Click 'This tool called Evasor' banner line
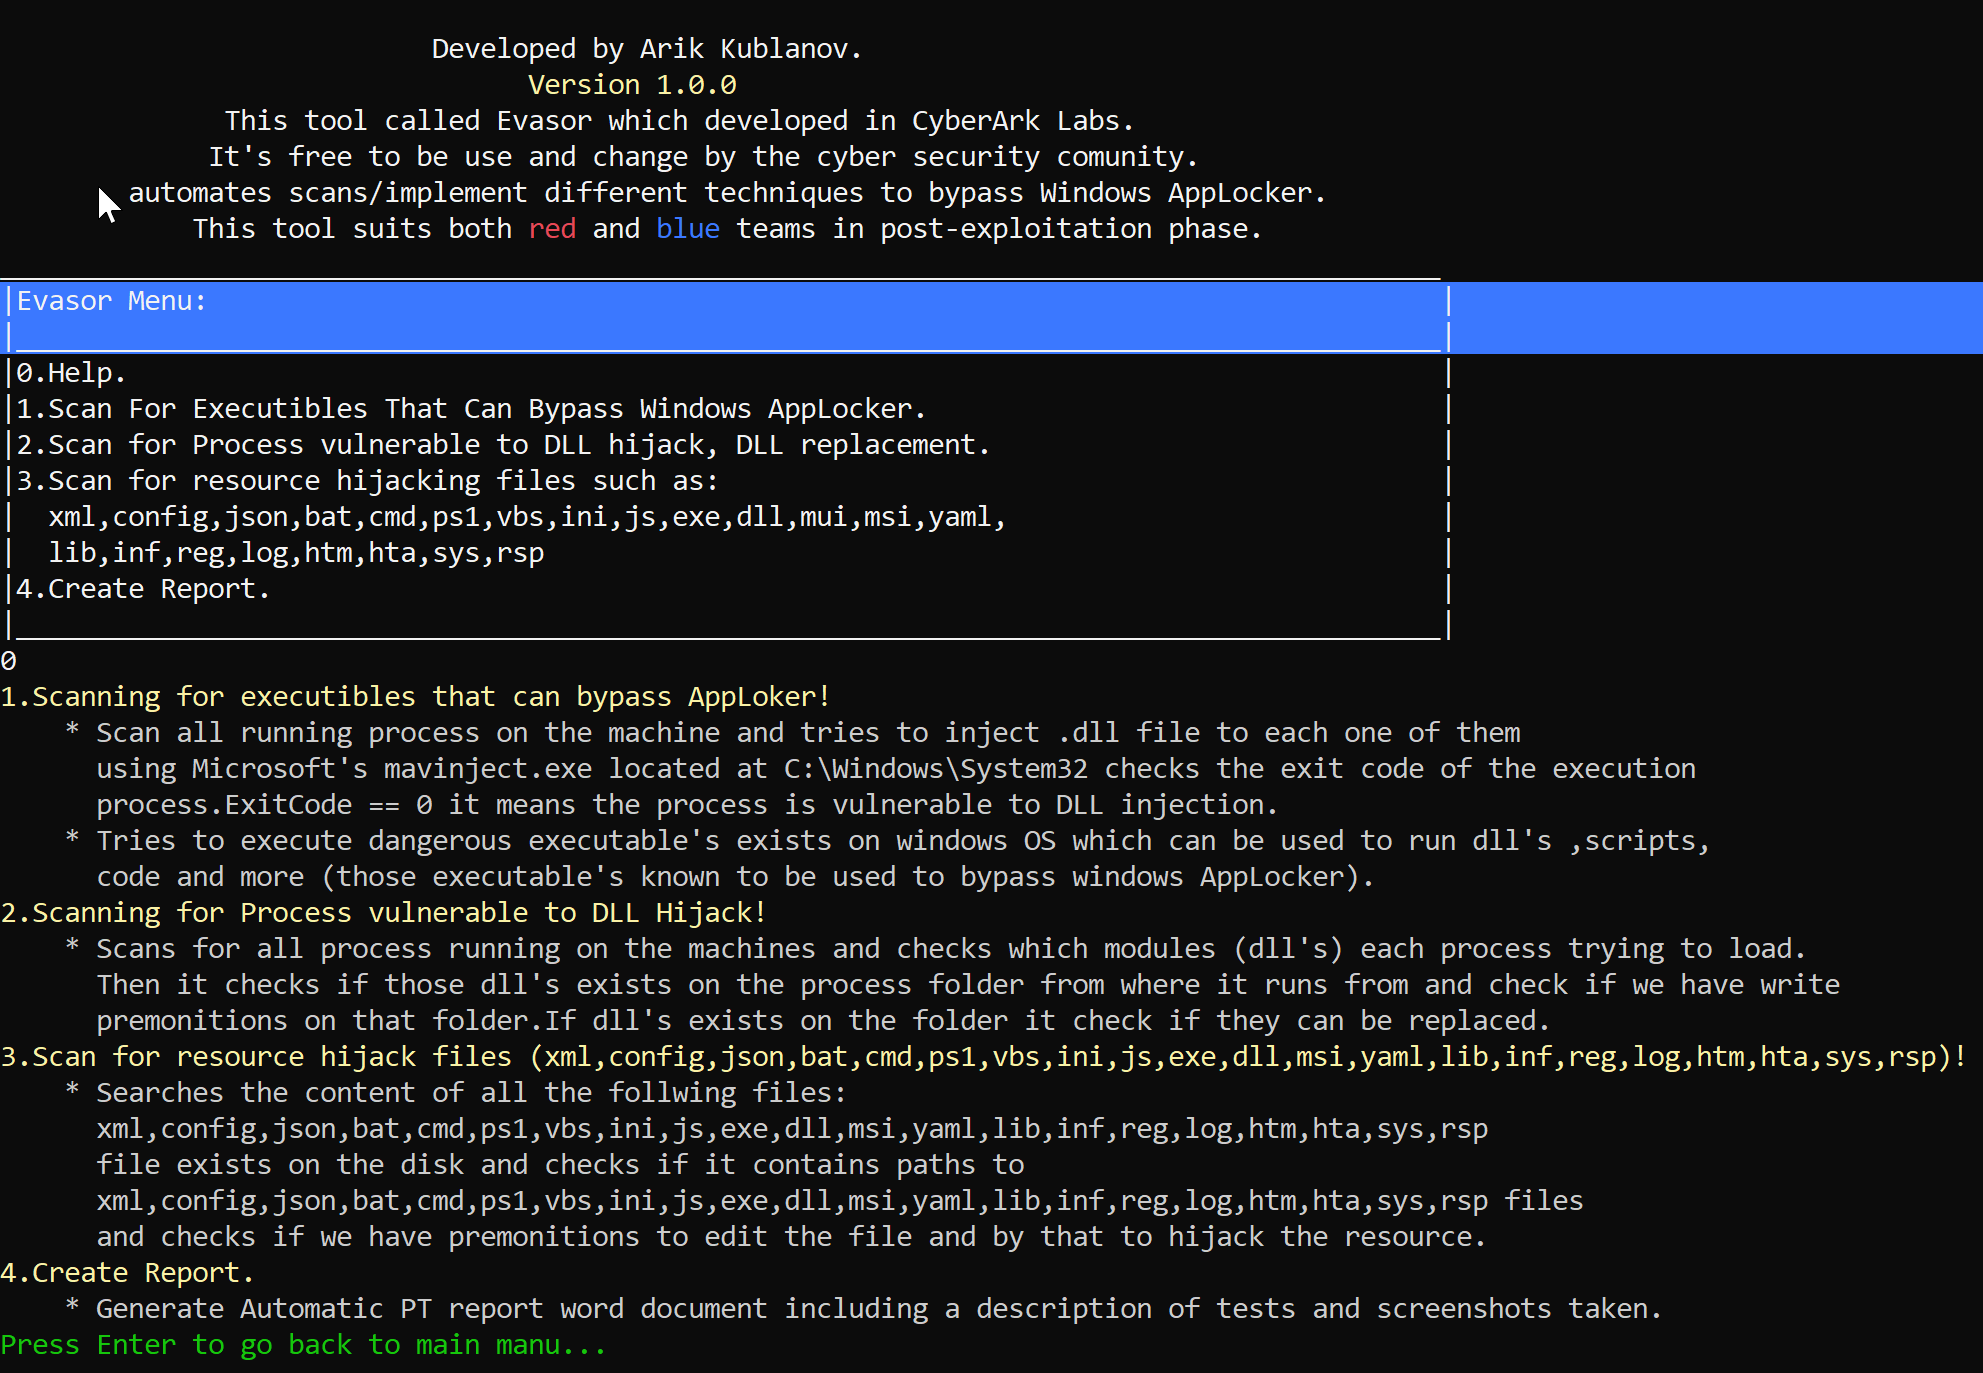1983x1373 pixels. (x=679, y=121)
